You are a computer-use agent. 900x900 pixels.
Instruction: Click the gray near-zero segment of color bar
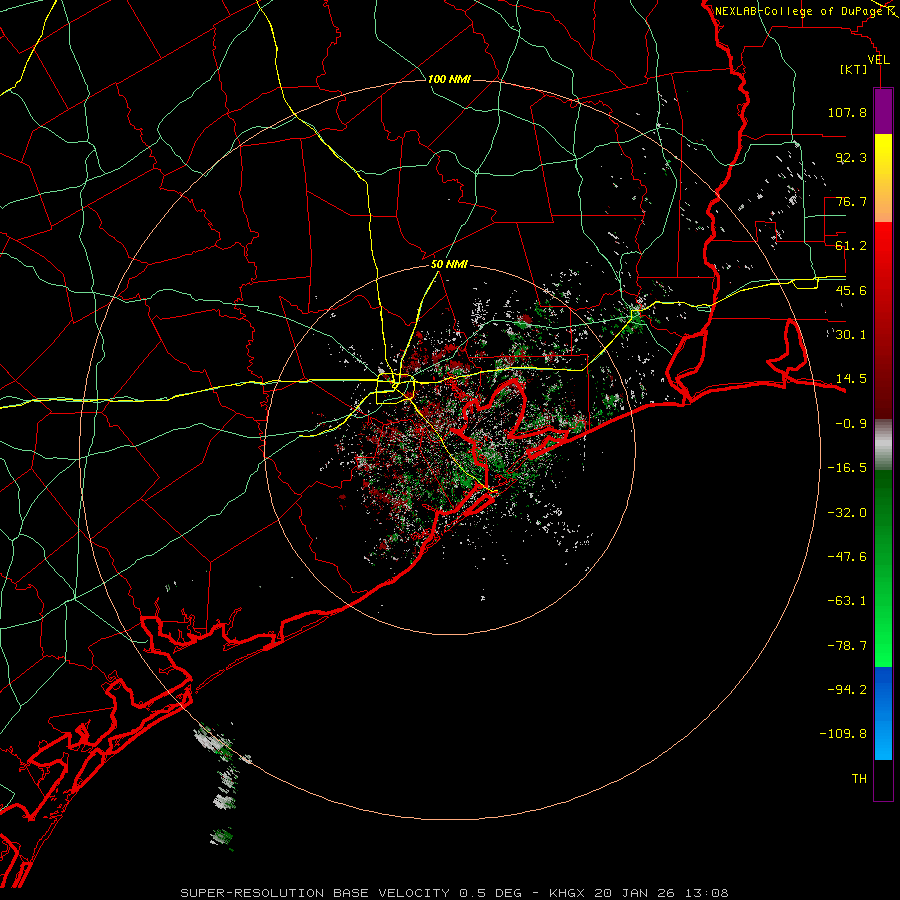pyautogui.click(x=883, y=445)
